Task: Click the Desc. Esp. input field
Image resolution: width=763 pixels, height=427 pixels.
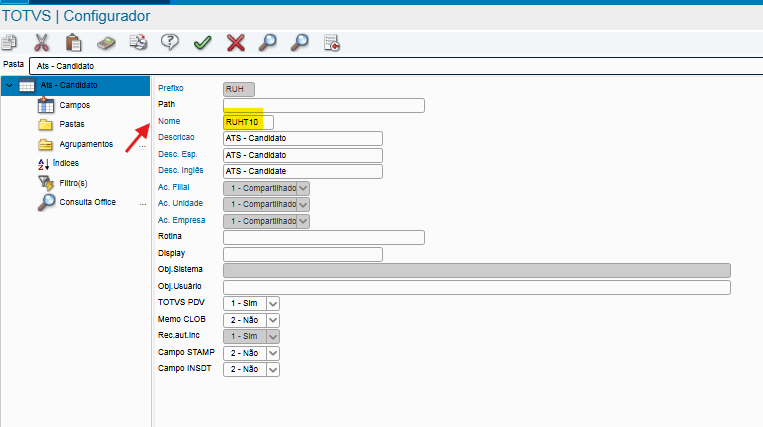Action: click(303, 155)
